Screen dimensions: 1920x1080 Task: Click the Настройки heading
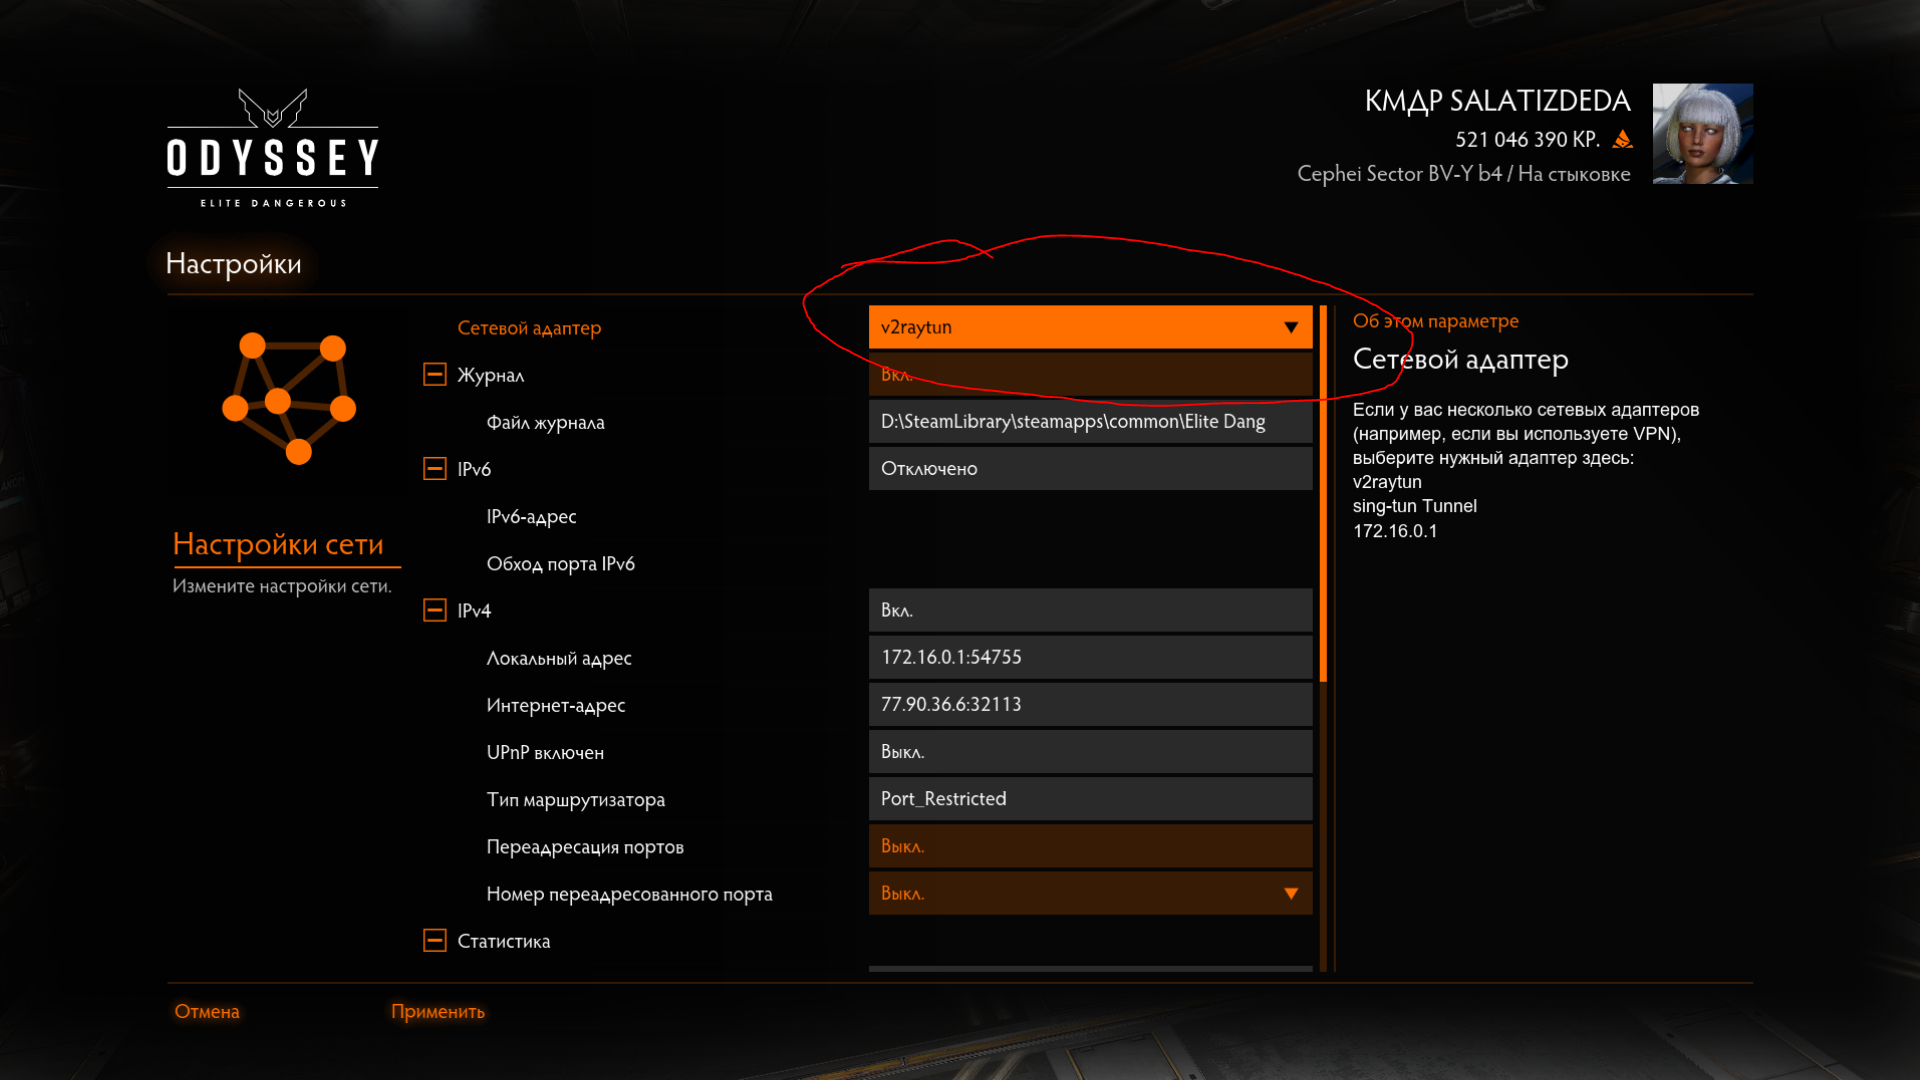pyautogui.click(x=233, y=263)
